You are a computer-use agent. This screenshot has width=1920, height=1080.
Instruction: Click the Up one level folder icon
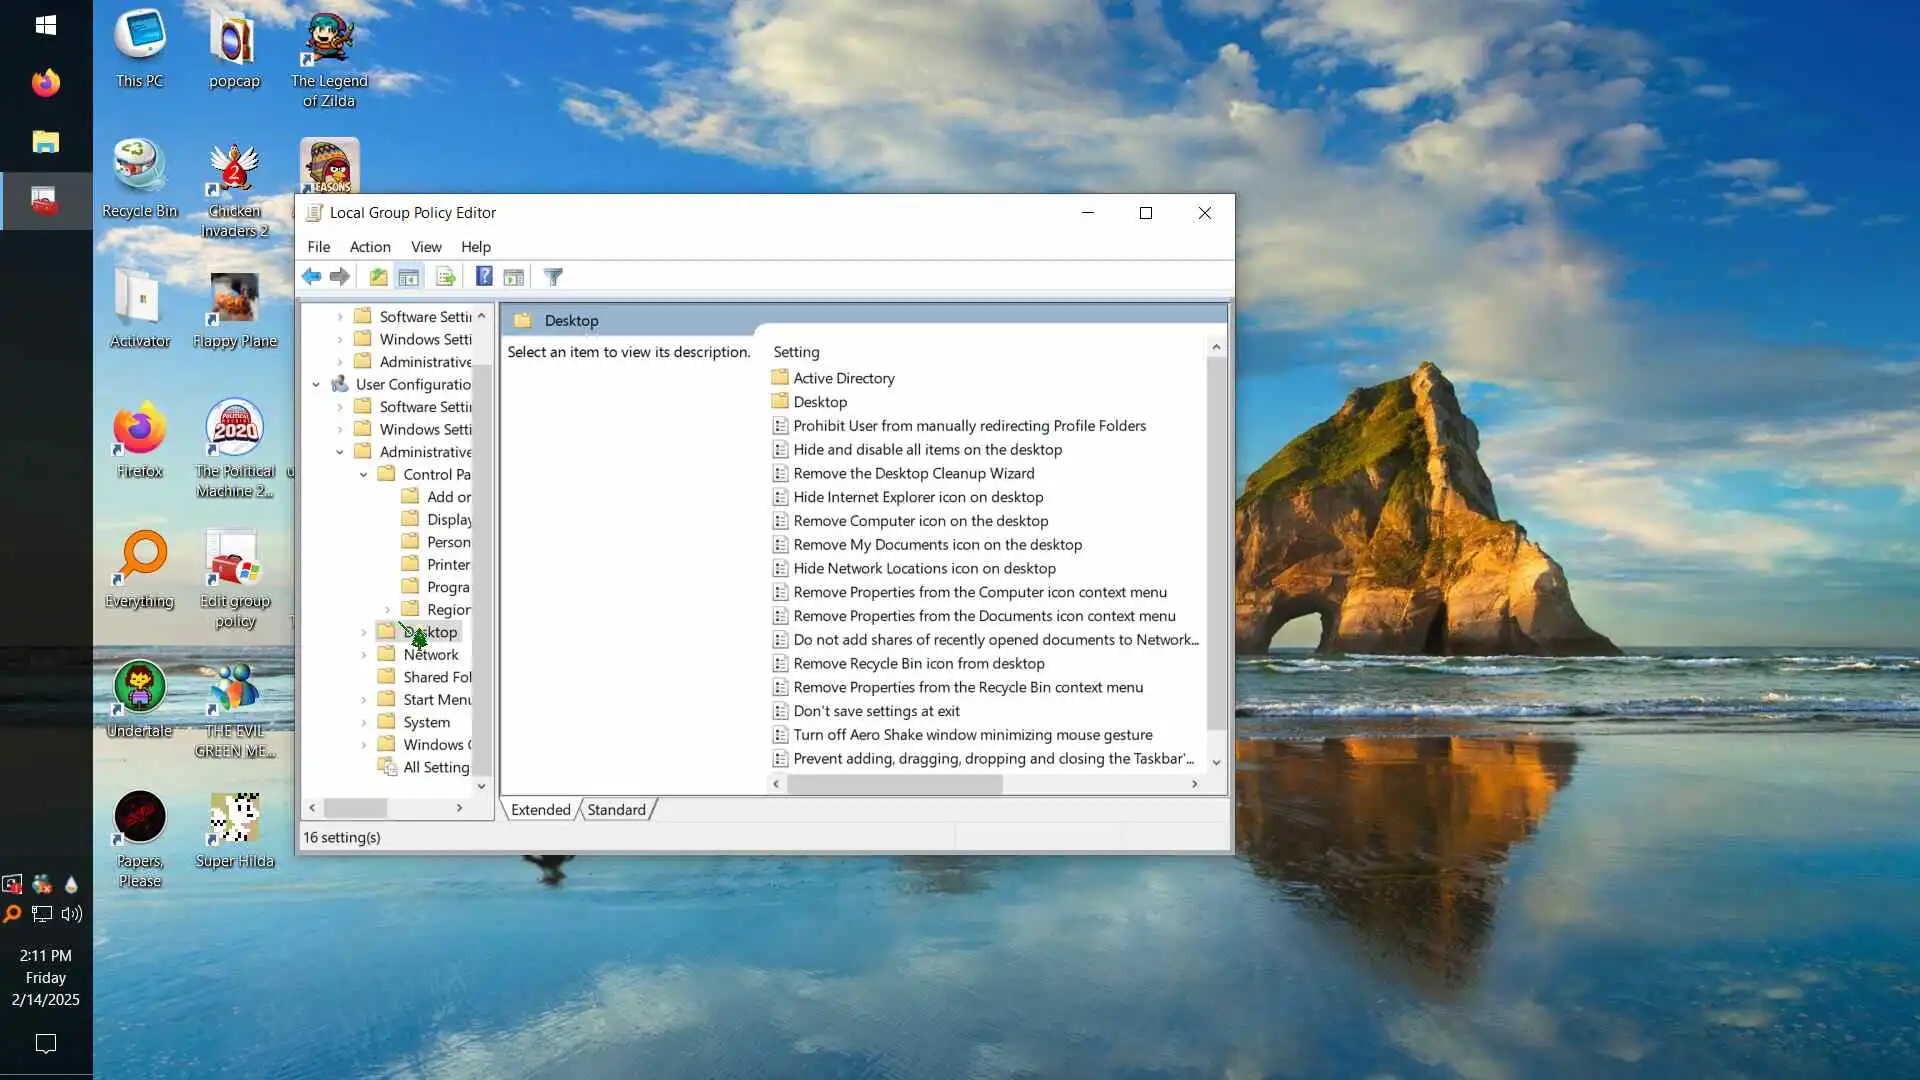click(x=378, y=277)
